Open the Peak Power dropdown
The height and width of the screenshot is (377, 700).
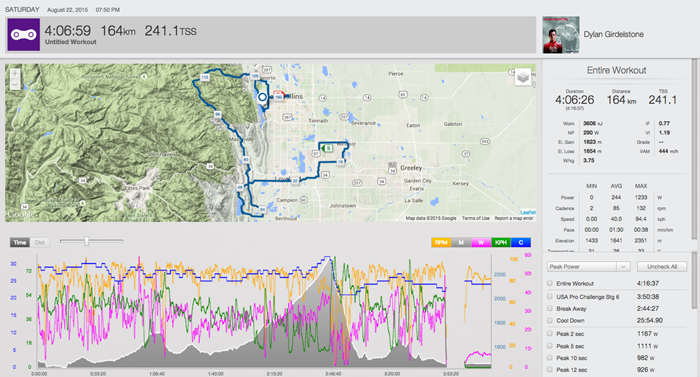[588, 267]
